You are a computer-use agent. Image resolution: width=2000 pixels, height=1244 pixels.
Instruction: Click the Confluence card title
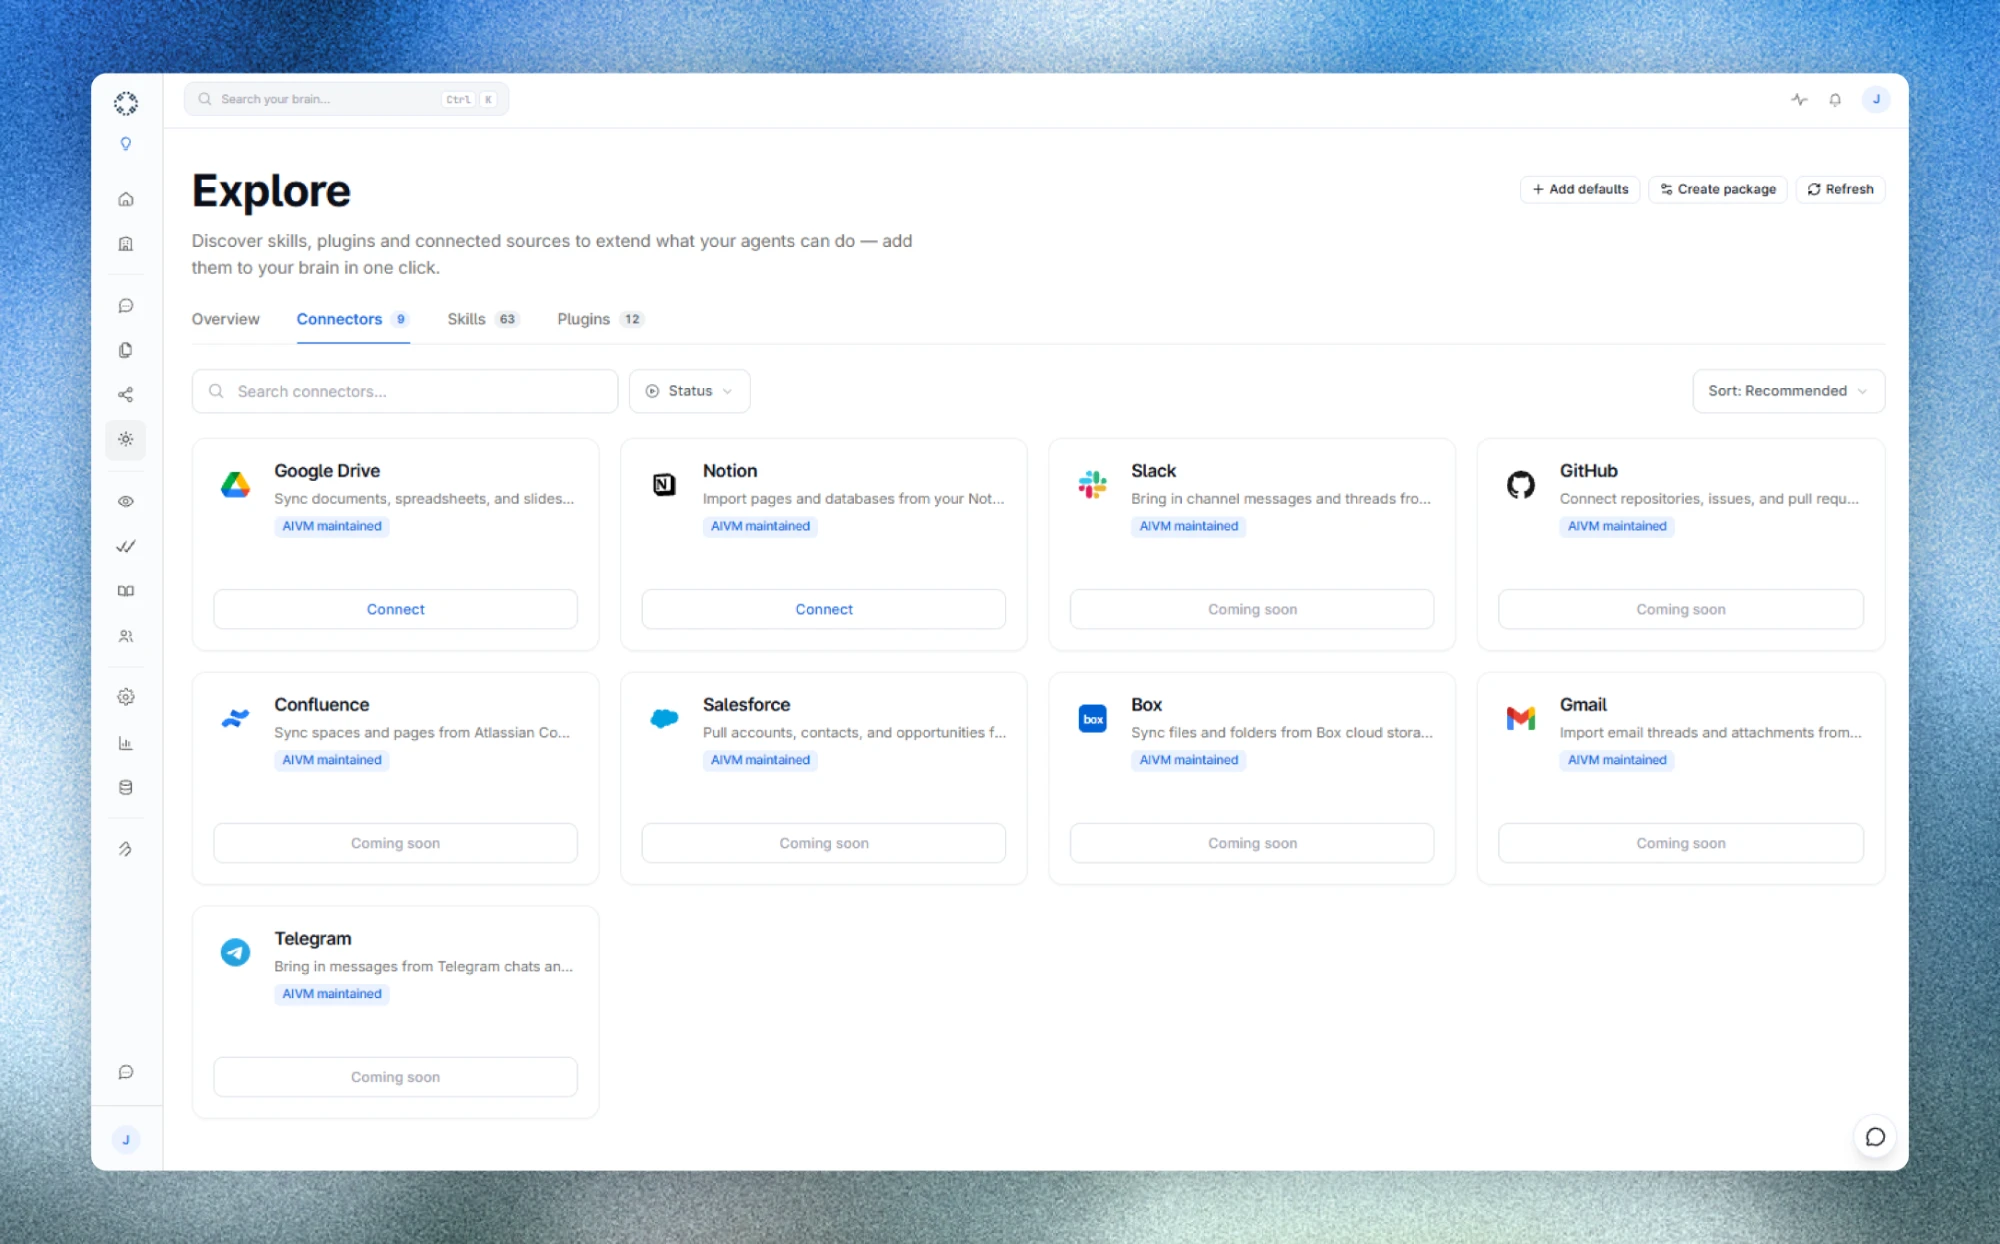click(x=321, y=705)
